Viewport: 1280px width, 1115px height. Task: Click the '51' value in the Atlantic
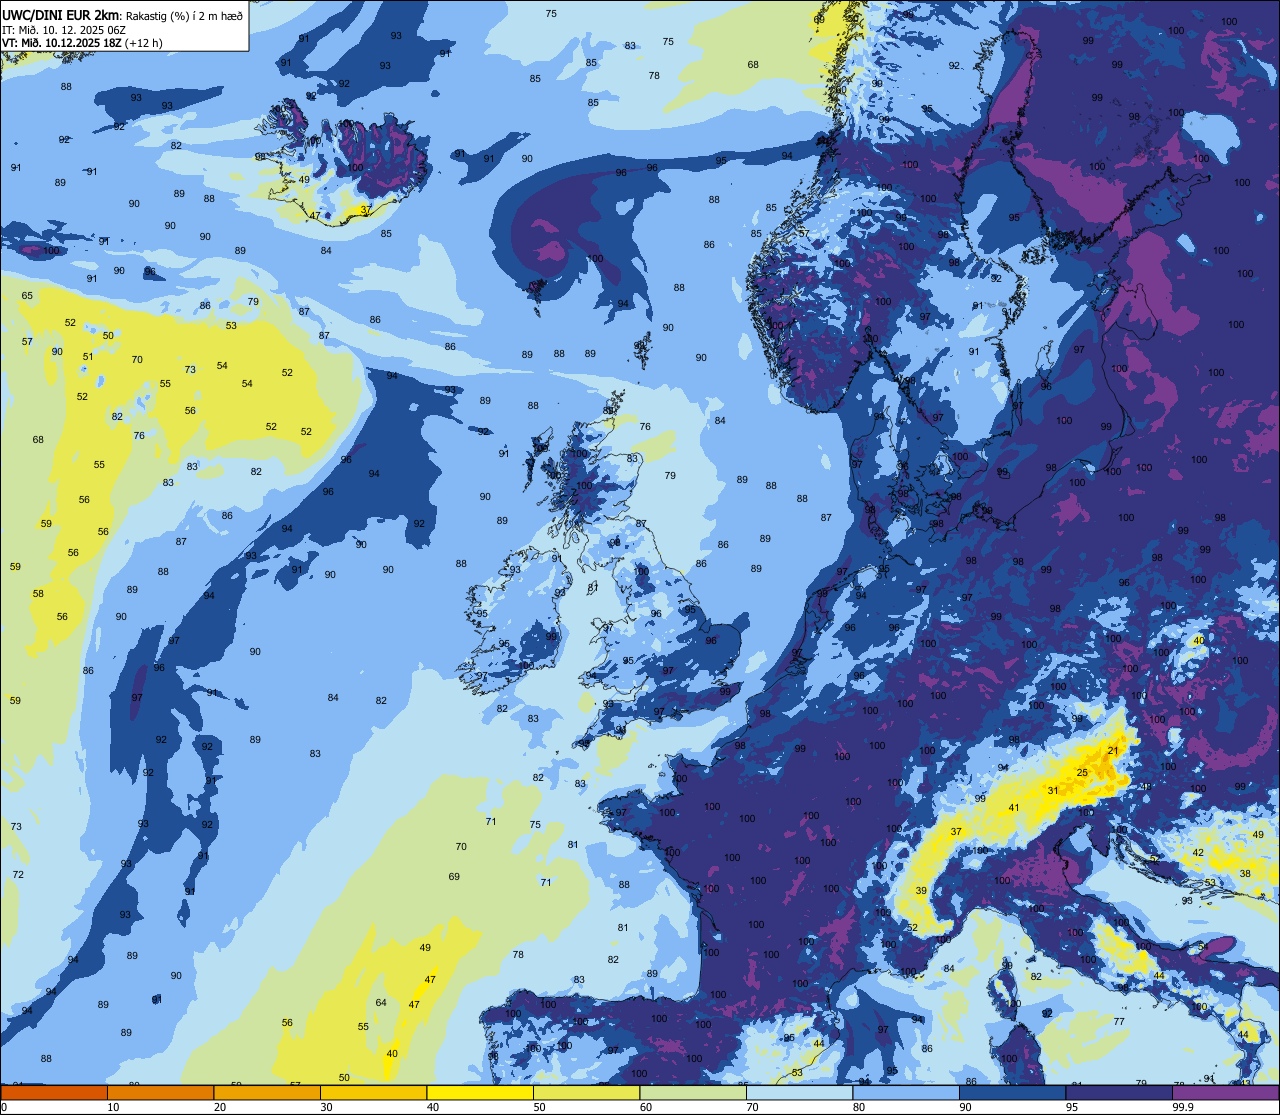(x=88, y=357)
